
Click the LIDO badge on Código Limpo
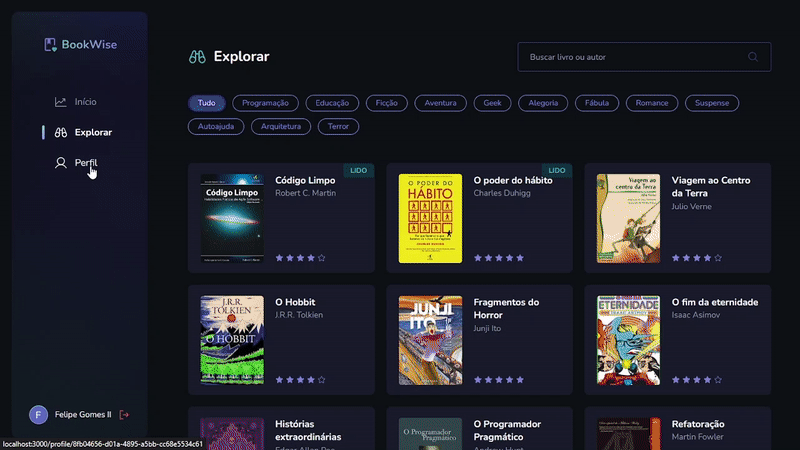pyautogui.click(x=359, y=170)
